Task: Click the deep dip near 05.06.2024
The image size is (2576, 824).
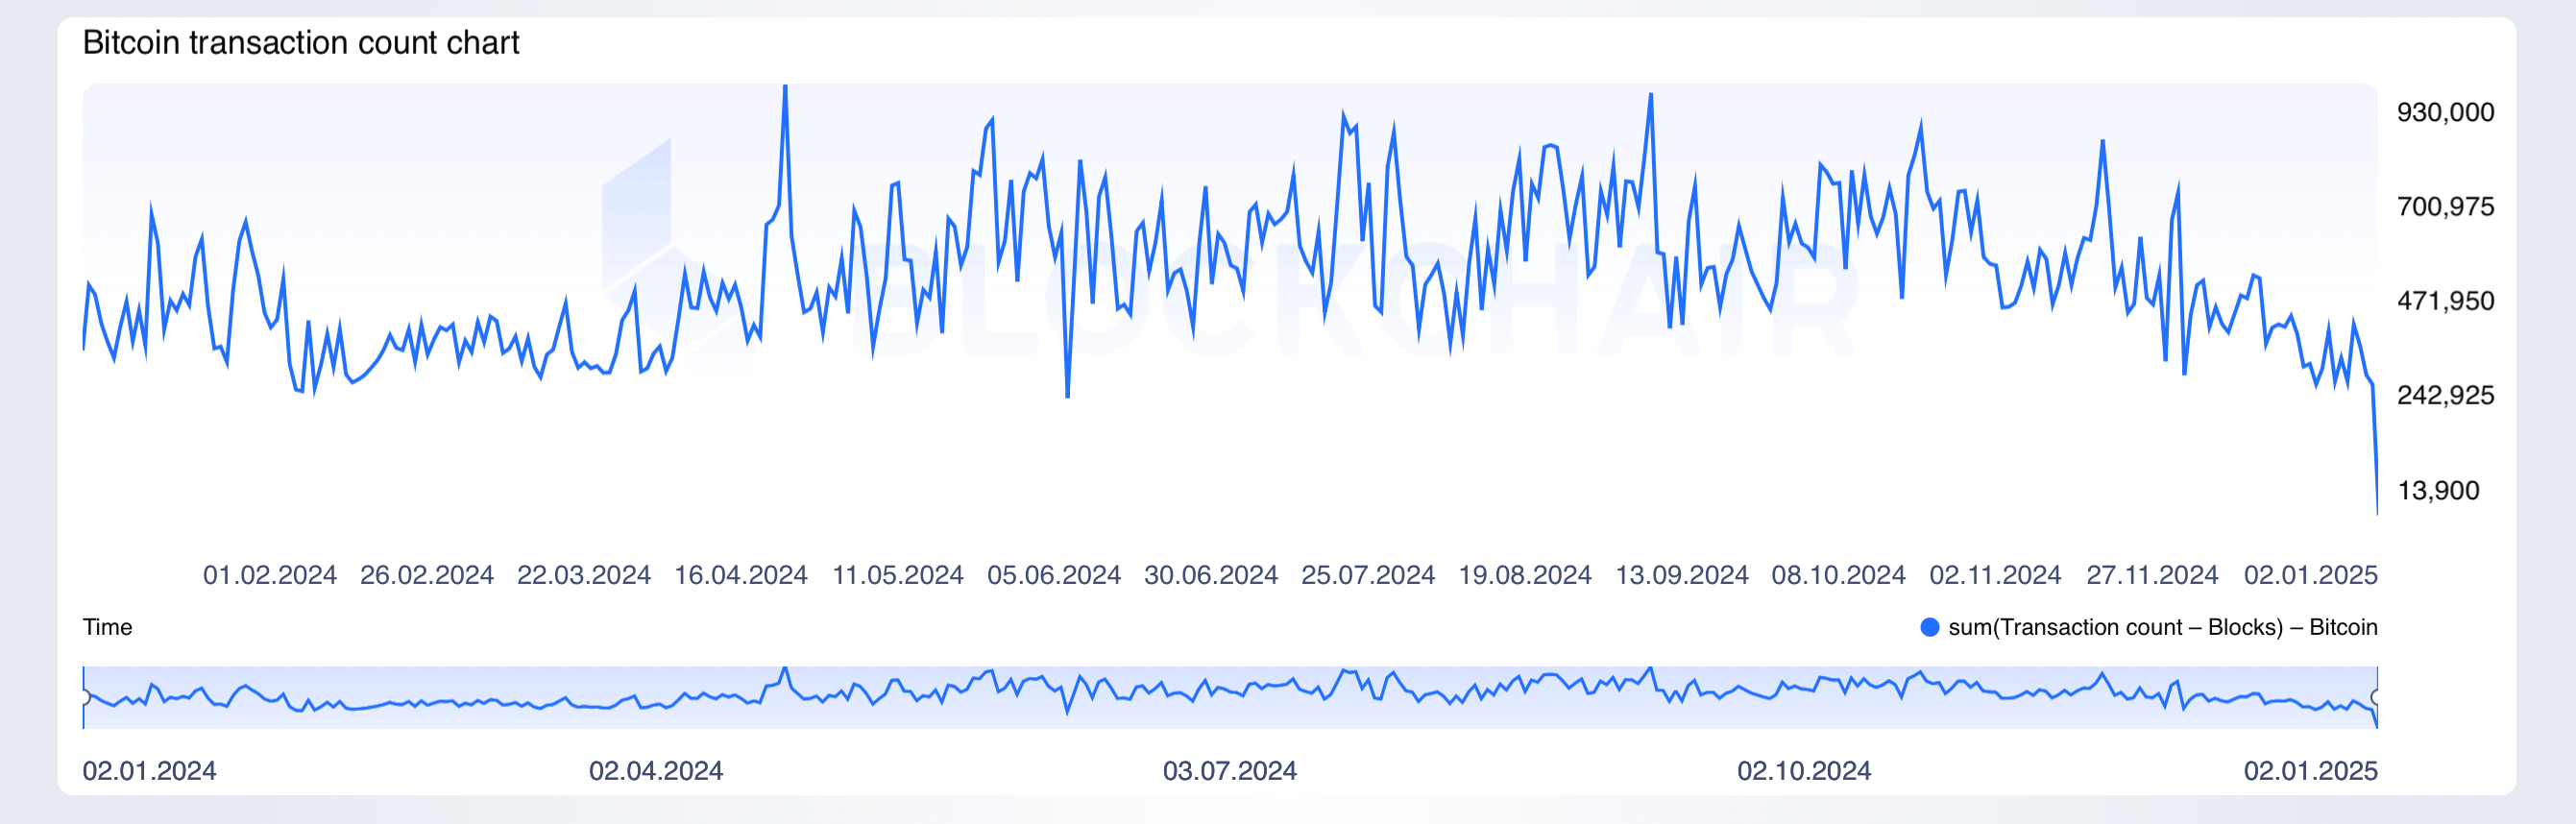Action: [x=1068, y=396]
